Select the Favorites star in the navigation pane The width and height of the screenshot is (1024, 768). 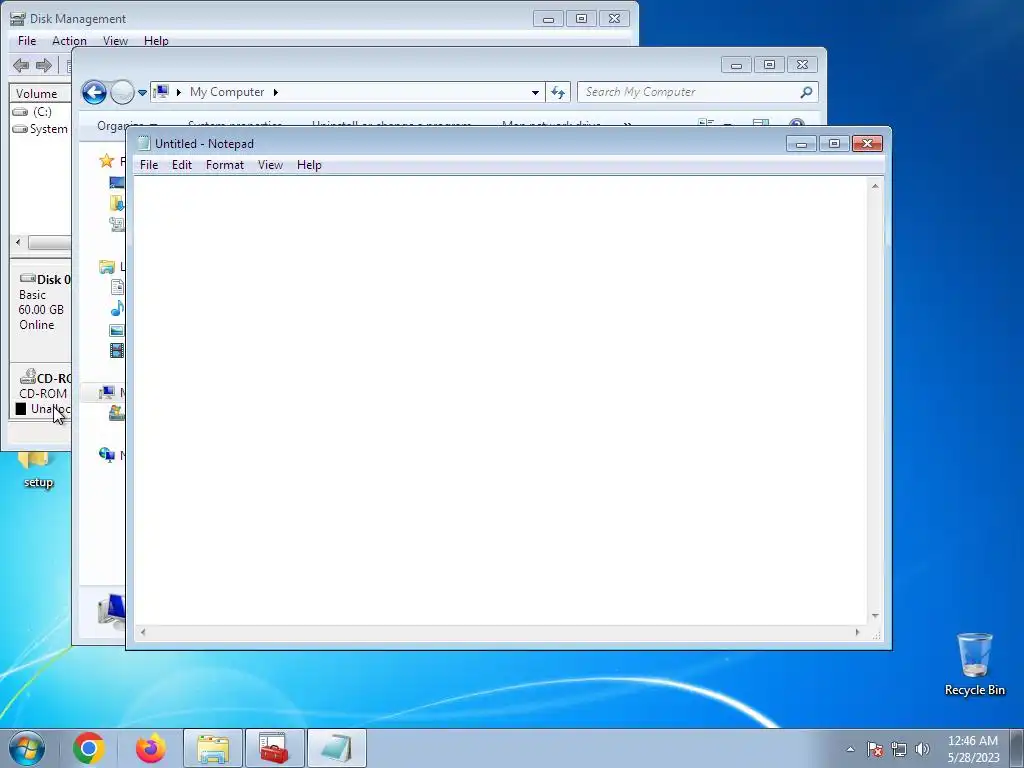click(x=106, y=161)
